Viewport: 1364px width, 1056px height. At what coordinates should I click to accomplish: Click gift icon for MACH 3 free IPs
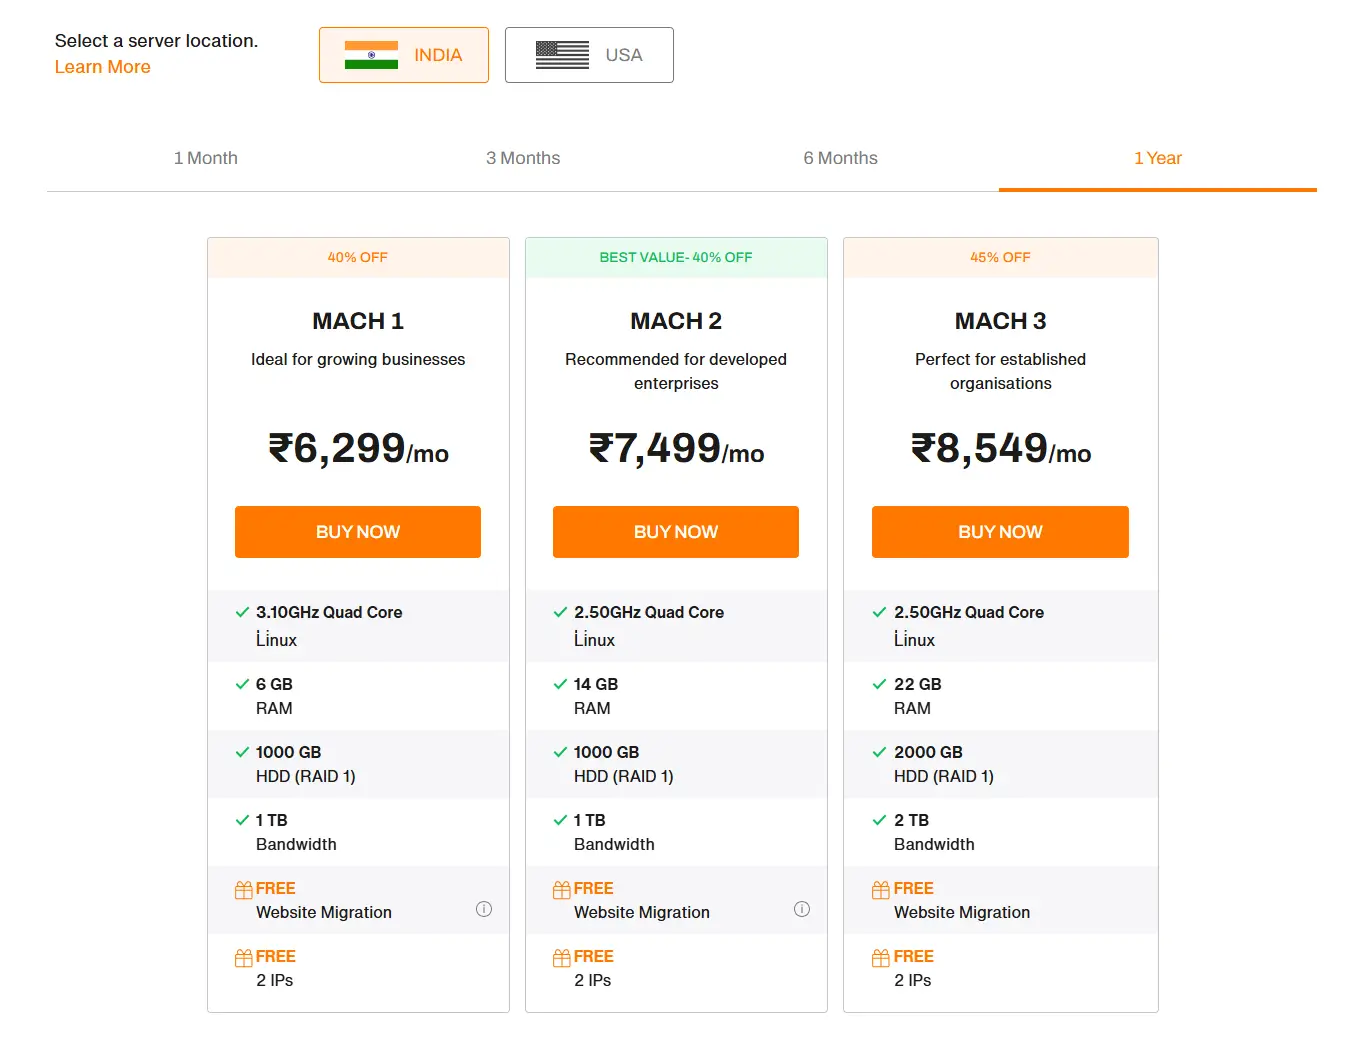point(880,958)
